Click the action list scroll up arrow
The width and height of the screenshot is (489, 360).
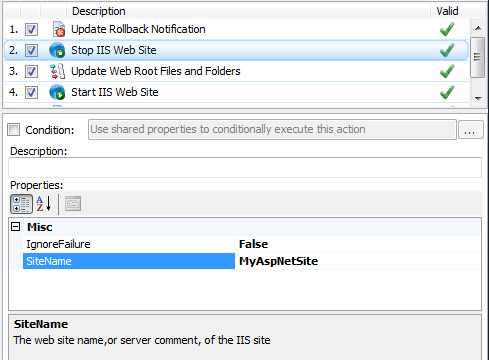click(x=478, y=28)
